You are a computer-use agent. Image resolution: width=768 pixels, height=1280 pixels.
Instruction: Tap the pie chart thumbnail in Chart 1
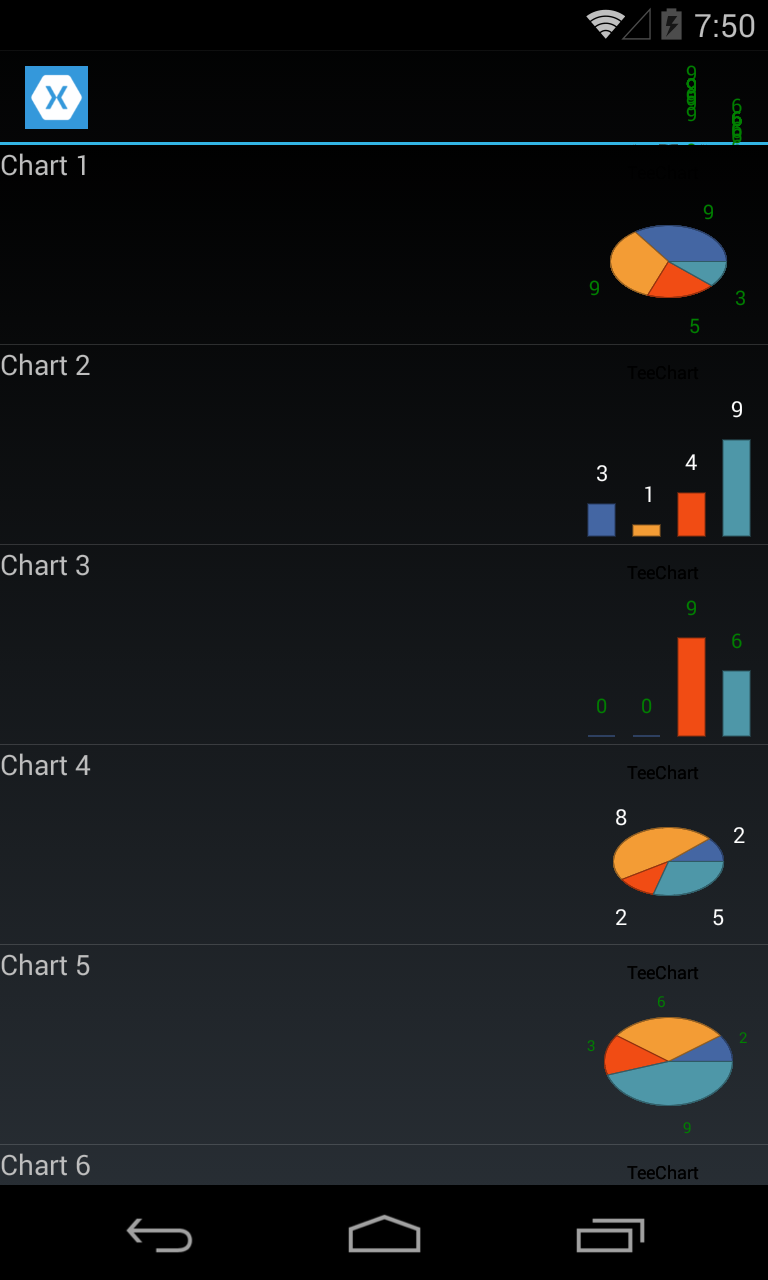pyautogui.click(x=668, y=262)
